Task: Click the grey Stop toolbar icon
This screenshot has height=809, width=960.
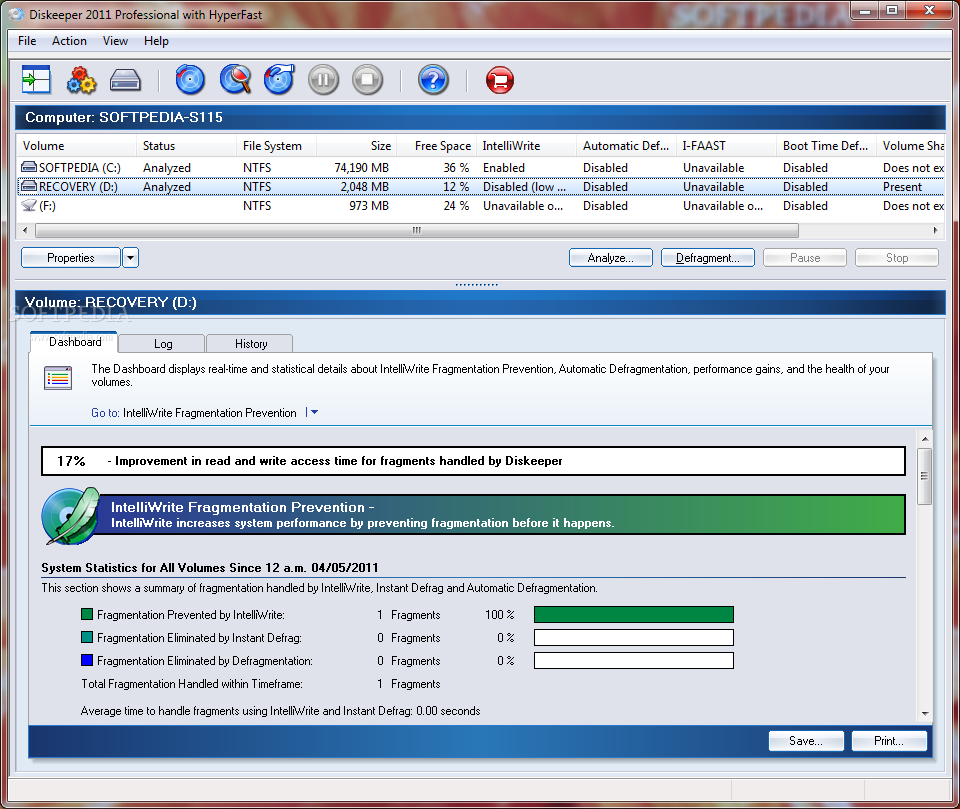Action: (367, 80)
